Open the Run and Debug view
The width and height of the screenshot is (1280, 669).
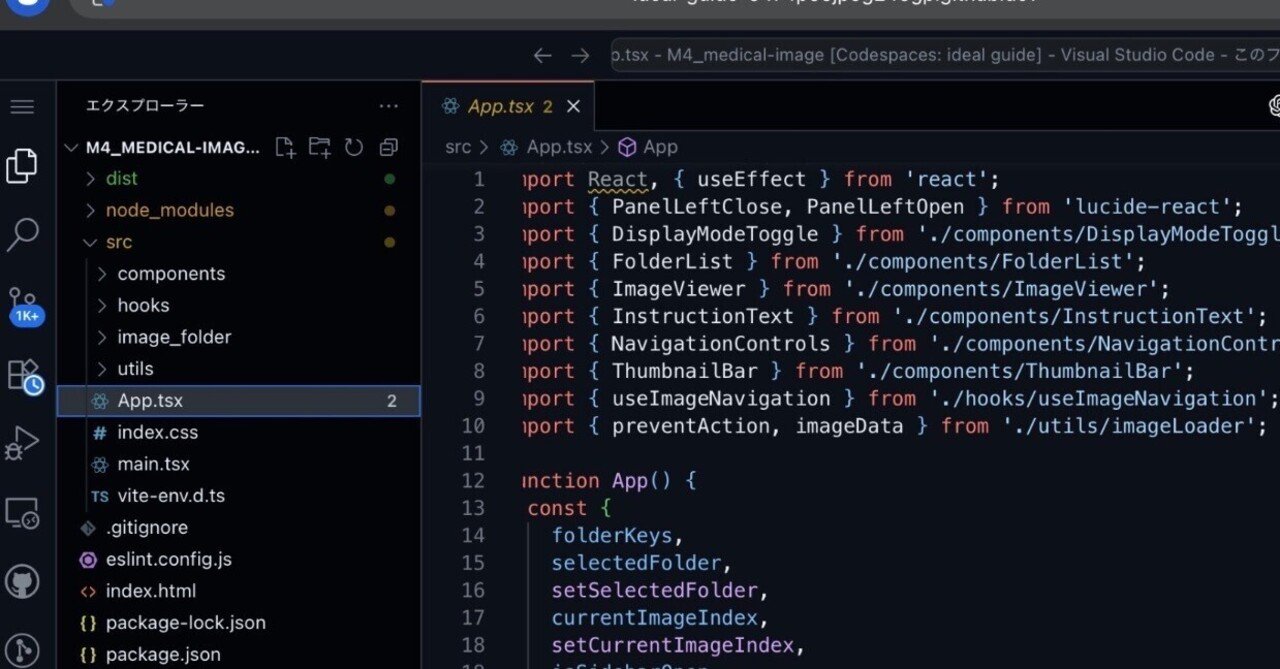pyautogui.click(x=22, y=443)
